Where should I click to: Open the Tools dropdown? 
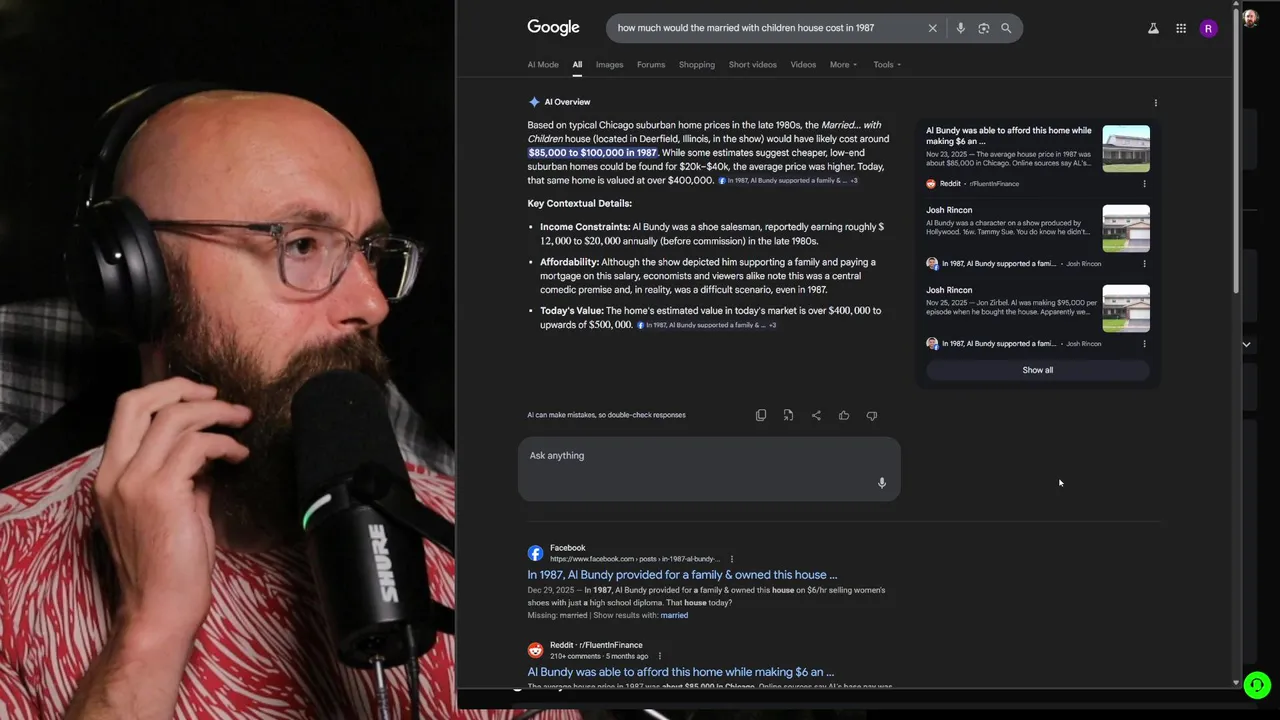click(887, 65)
